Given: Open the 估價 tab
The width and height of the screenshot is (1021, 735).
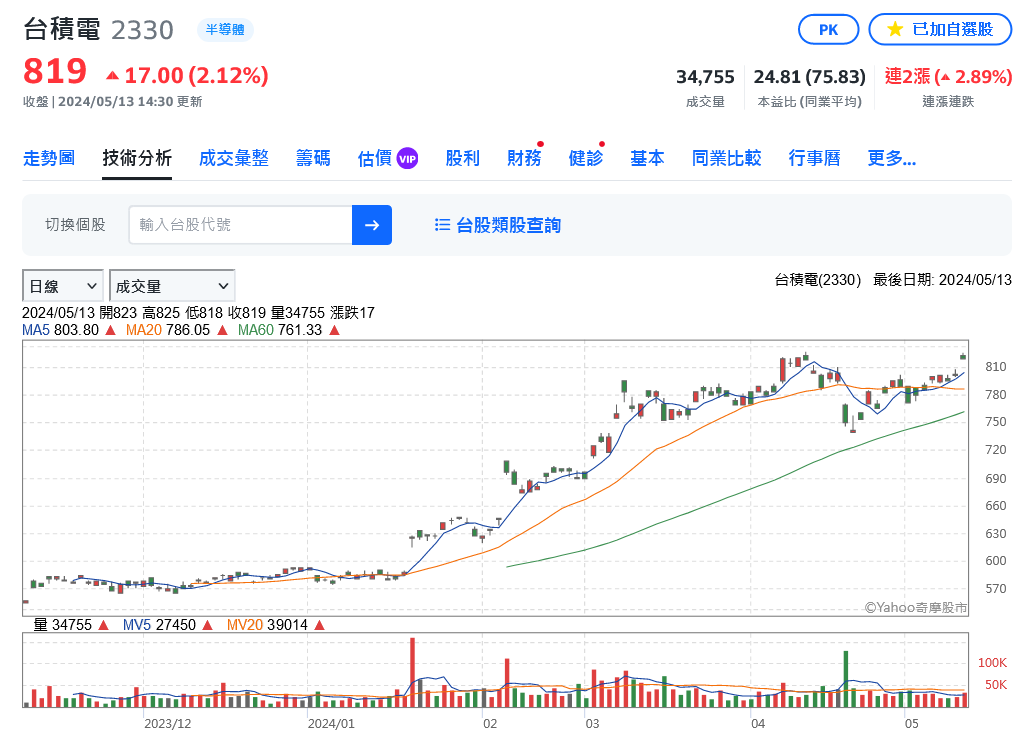Looking at the screenshot, I should [374, 158].
